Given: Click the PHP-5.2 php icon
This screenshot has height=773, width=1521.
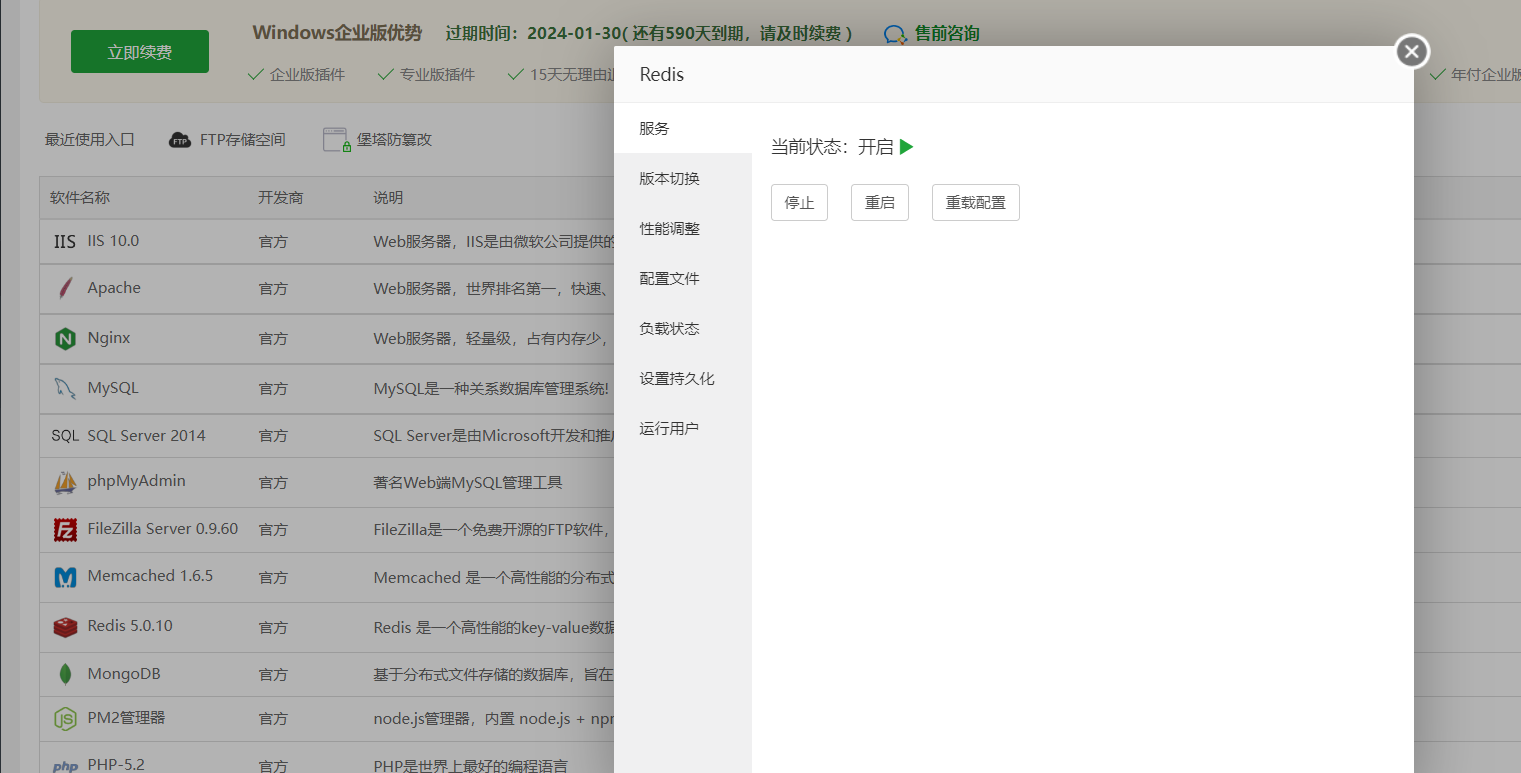Looking at the screenshot, I should tap(65, 766).
